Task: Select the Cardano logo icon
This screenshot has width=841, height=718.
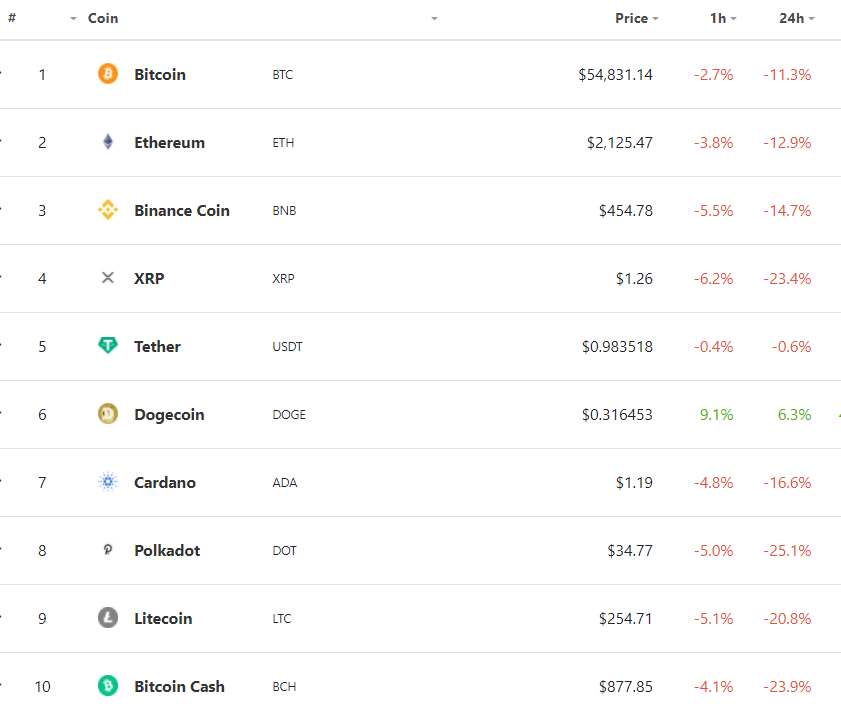Action: pyautogui.click(x=108, y=482)
